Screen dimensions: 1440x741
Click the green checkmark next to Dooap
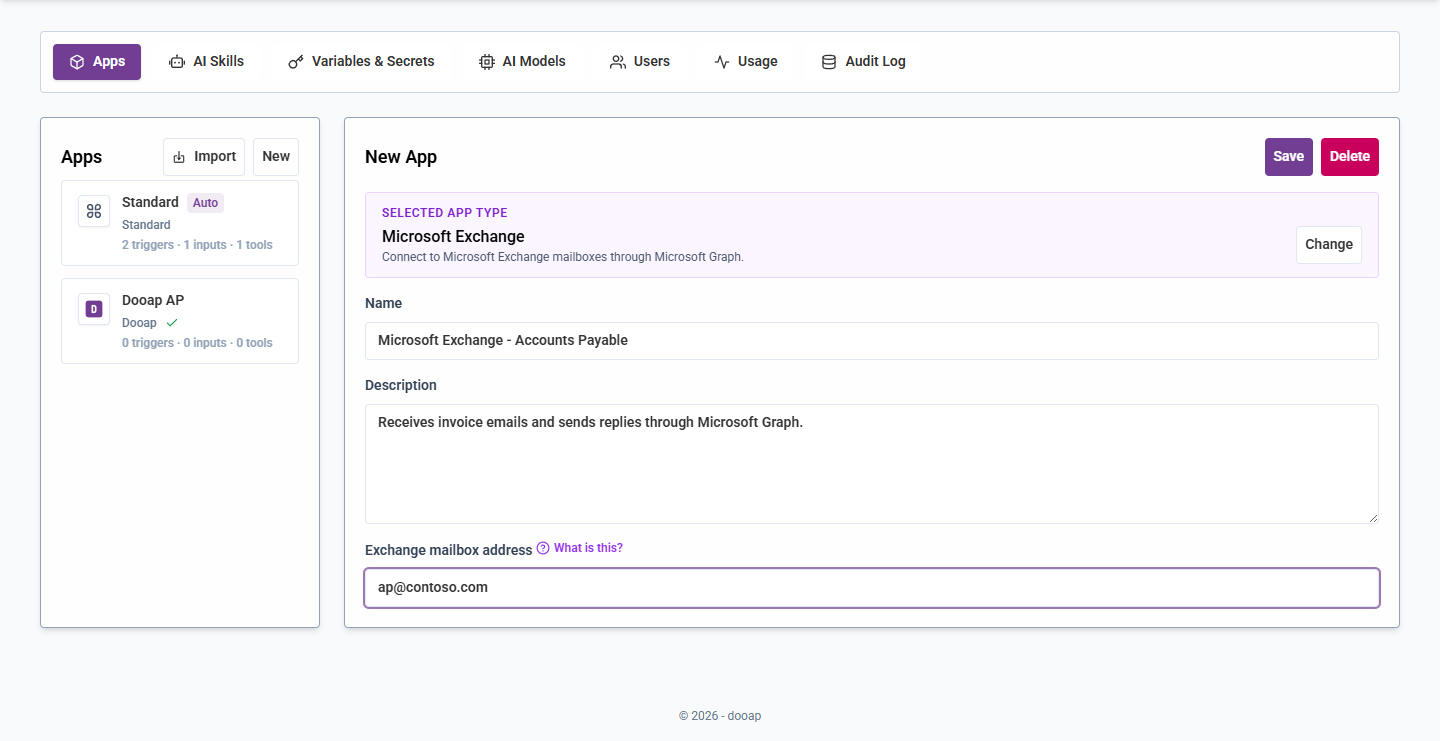[172, 323]
